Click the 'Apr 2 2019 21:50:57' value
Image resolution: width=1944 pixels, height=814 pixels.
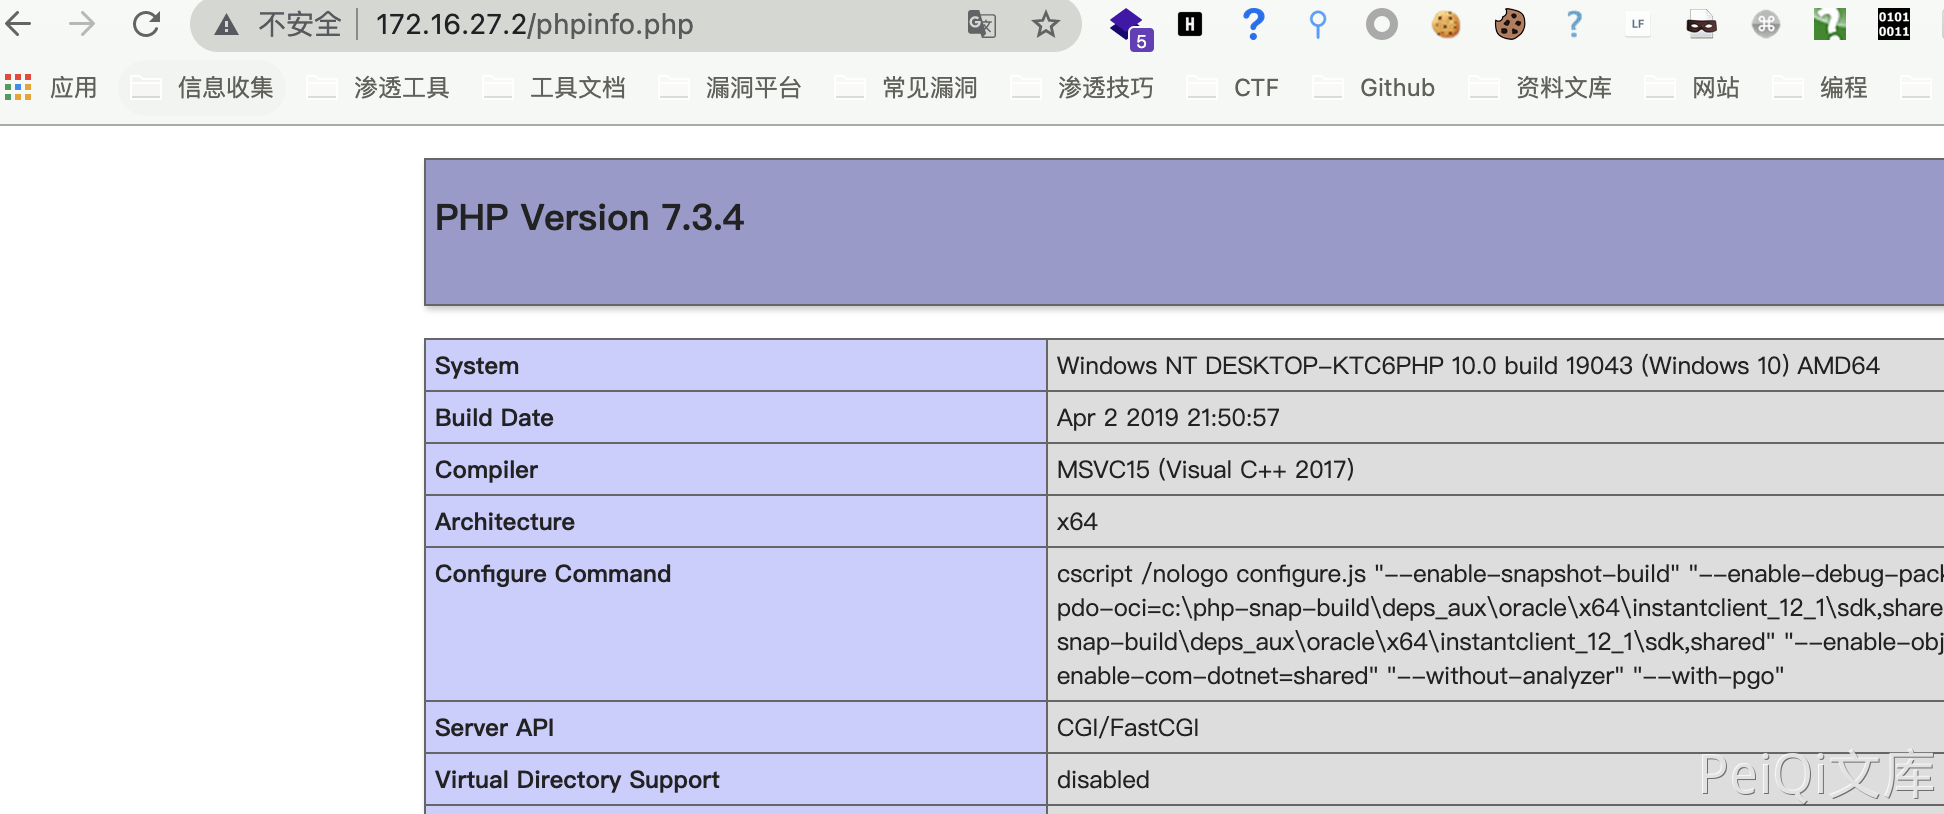click(x=1168, y=418)
